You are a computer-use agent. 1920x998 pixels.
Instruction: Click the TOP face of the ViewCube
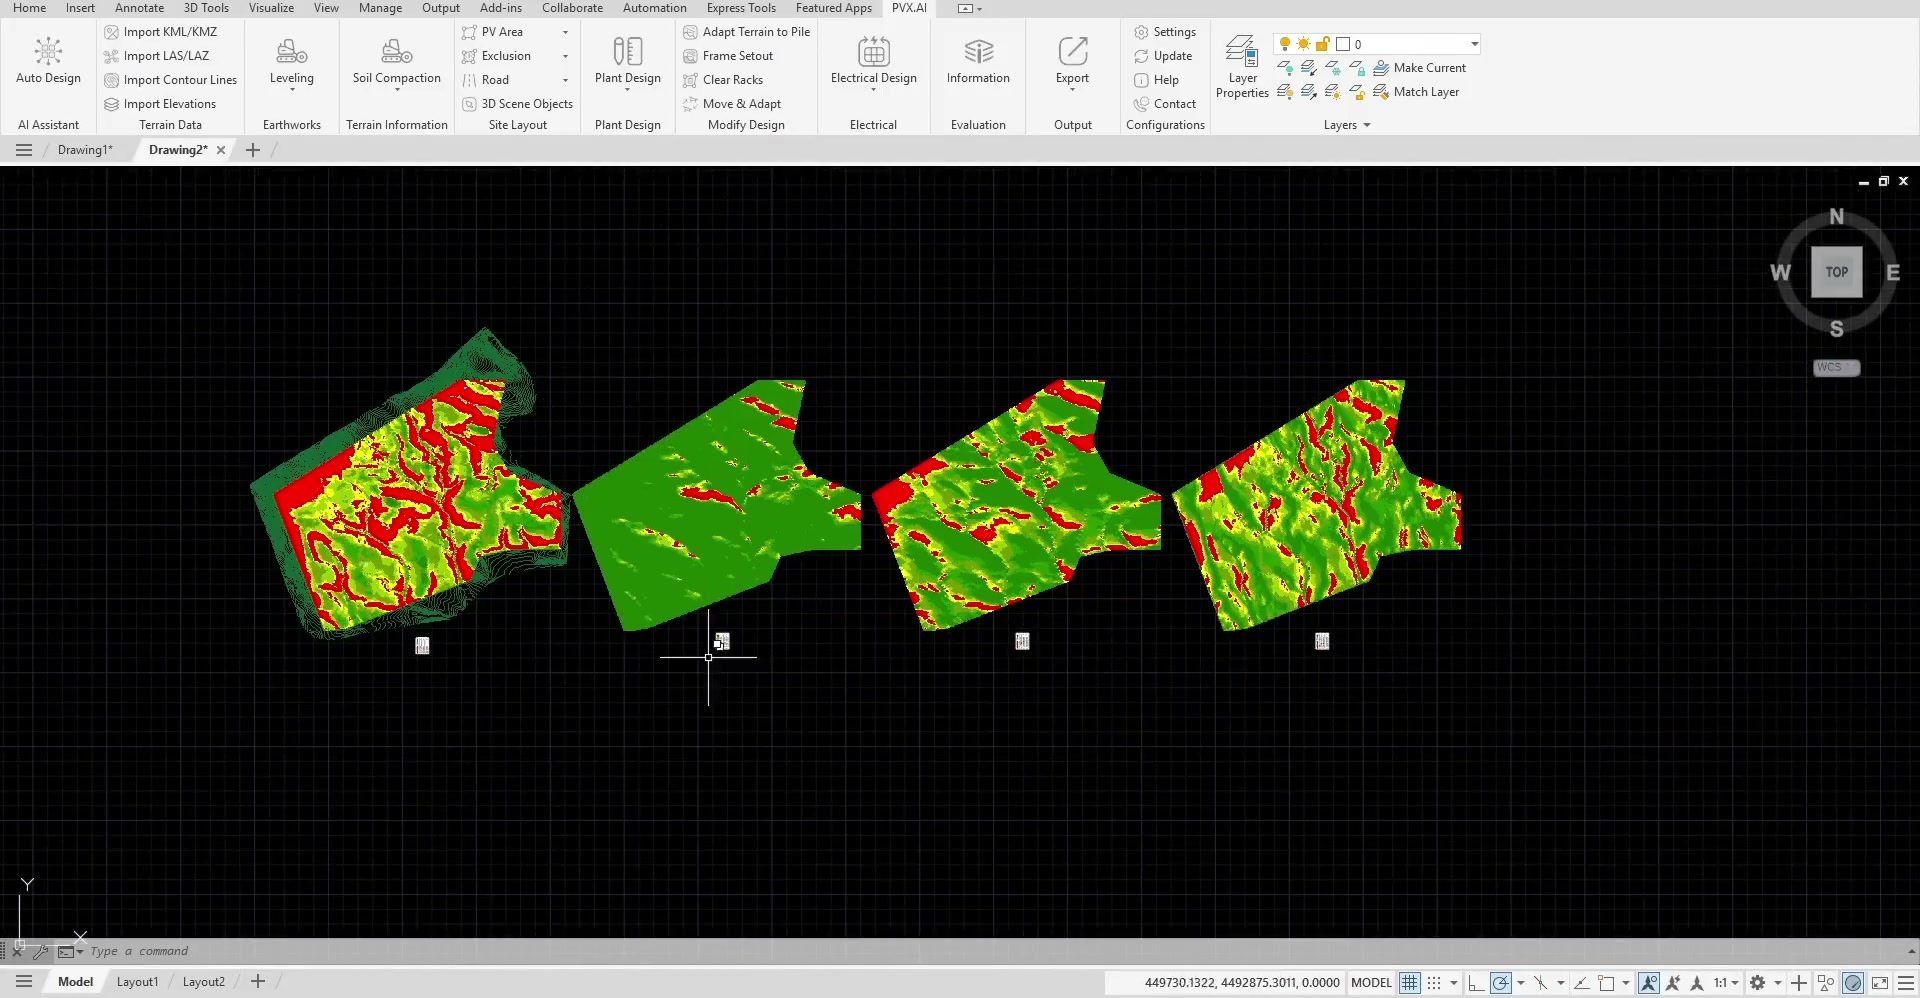[x=1836, y=272]
